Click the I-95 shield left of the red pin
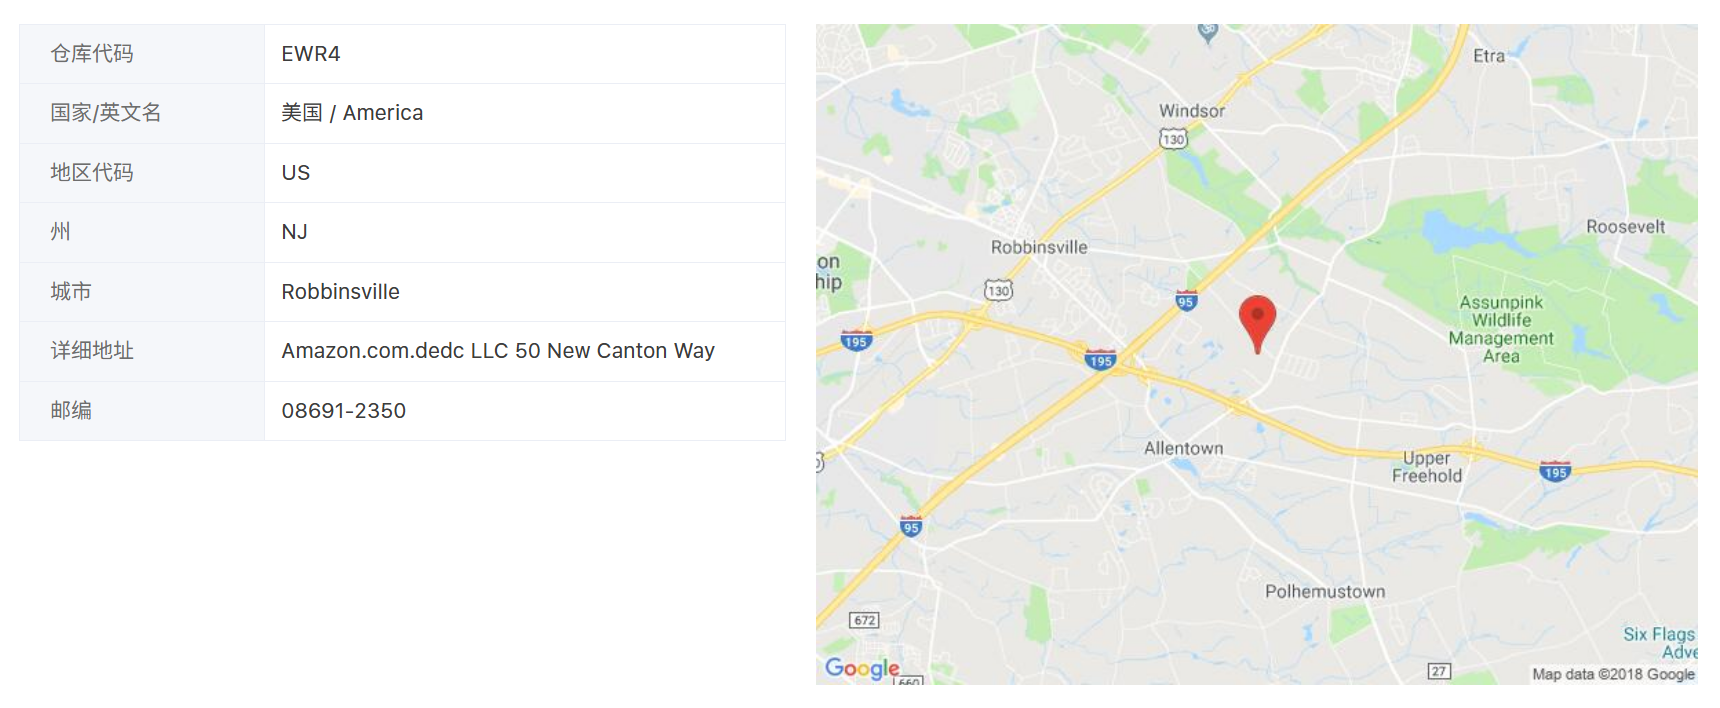Screen dimensions: 1720x708 [x=1186, y=301]
